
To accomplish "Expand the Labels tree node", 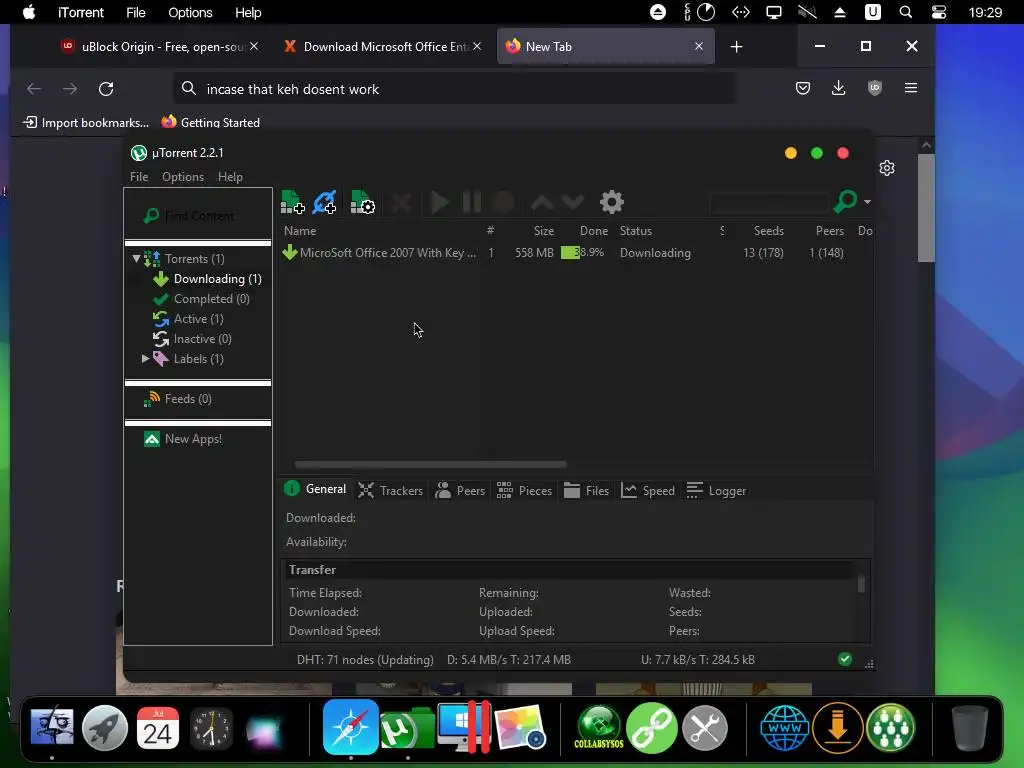I will point(146,359).
